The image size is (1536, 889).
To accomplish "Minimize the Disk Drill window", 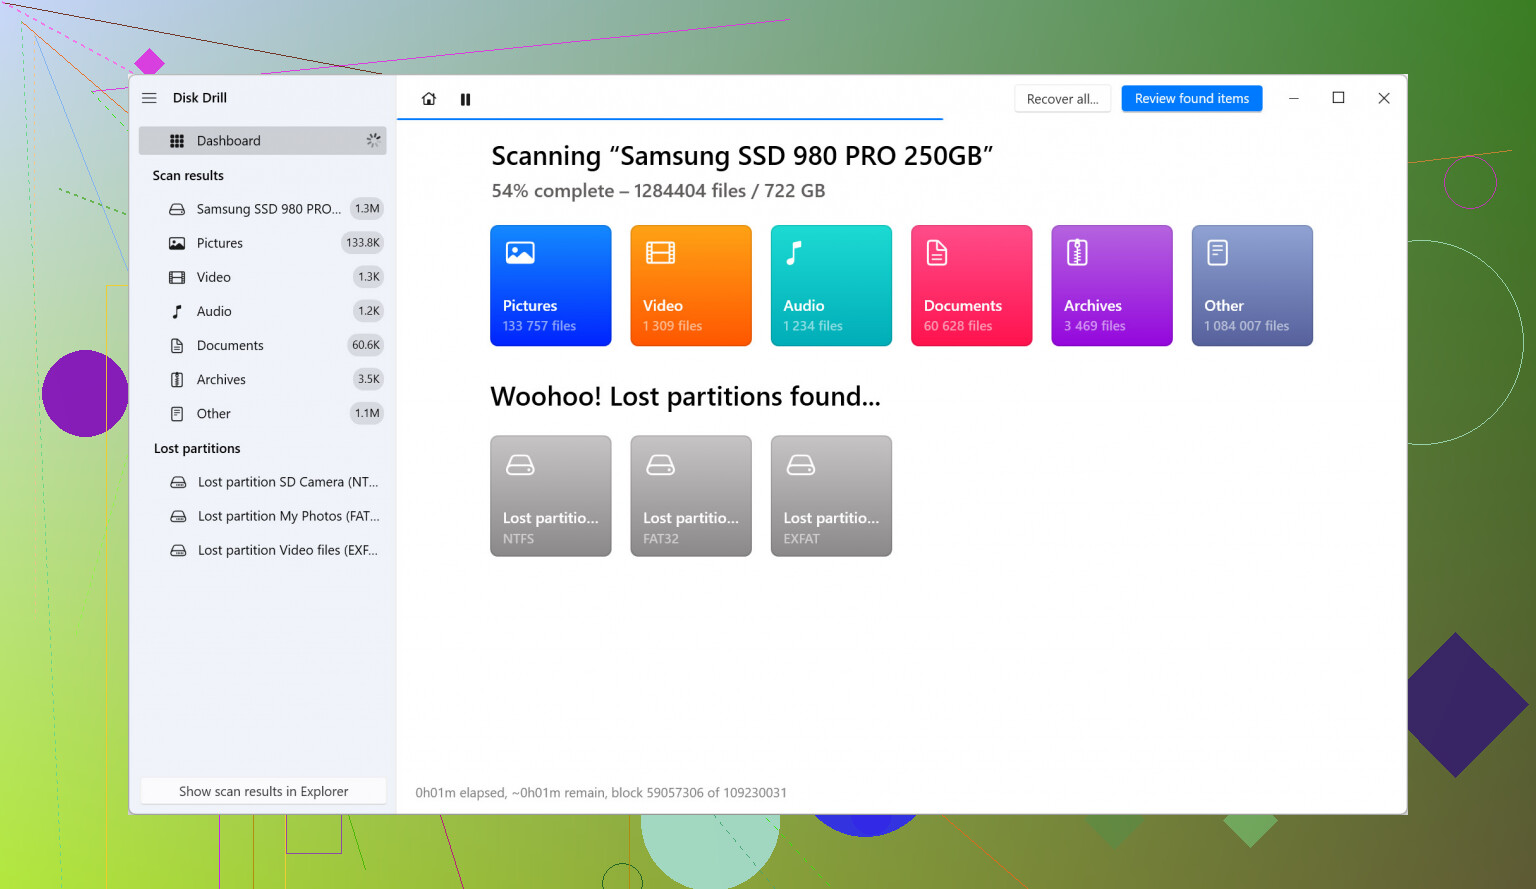I will [1293, 98].
